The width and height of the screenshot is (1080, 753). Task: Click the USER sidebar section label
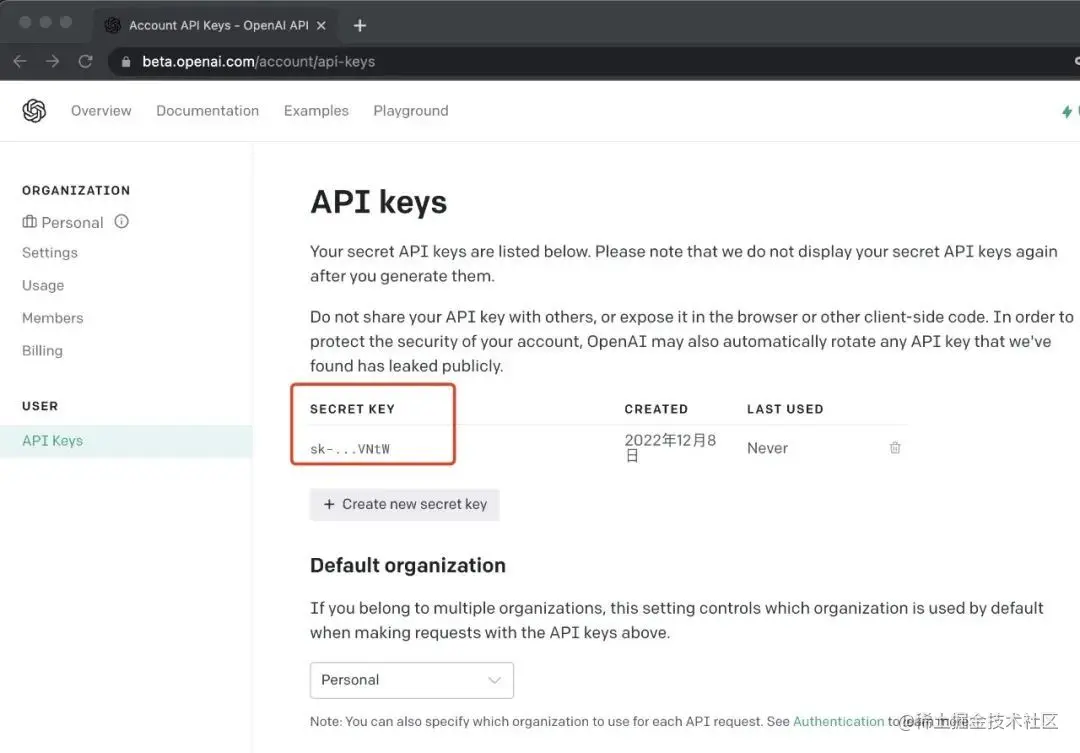pyautogui.click(x=40, y=406)
